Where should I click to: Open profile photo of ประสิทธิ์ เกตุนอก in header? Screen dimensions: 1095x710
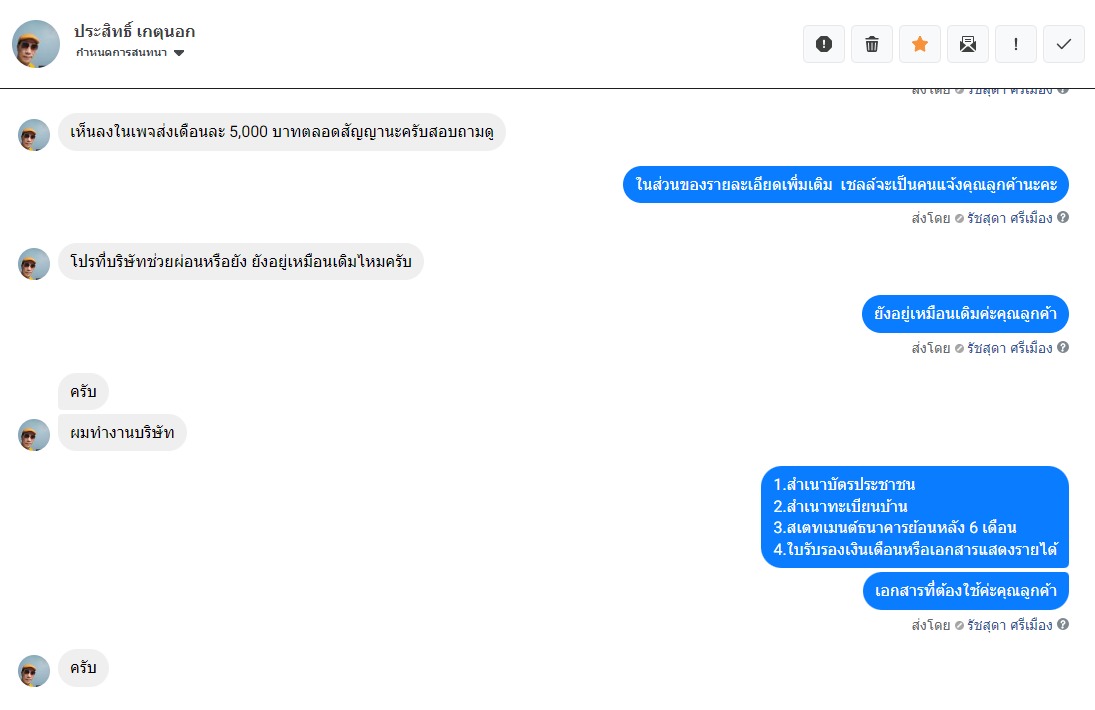tap(36, 43)
